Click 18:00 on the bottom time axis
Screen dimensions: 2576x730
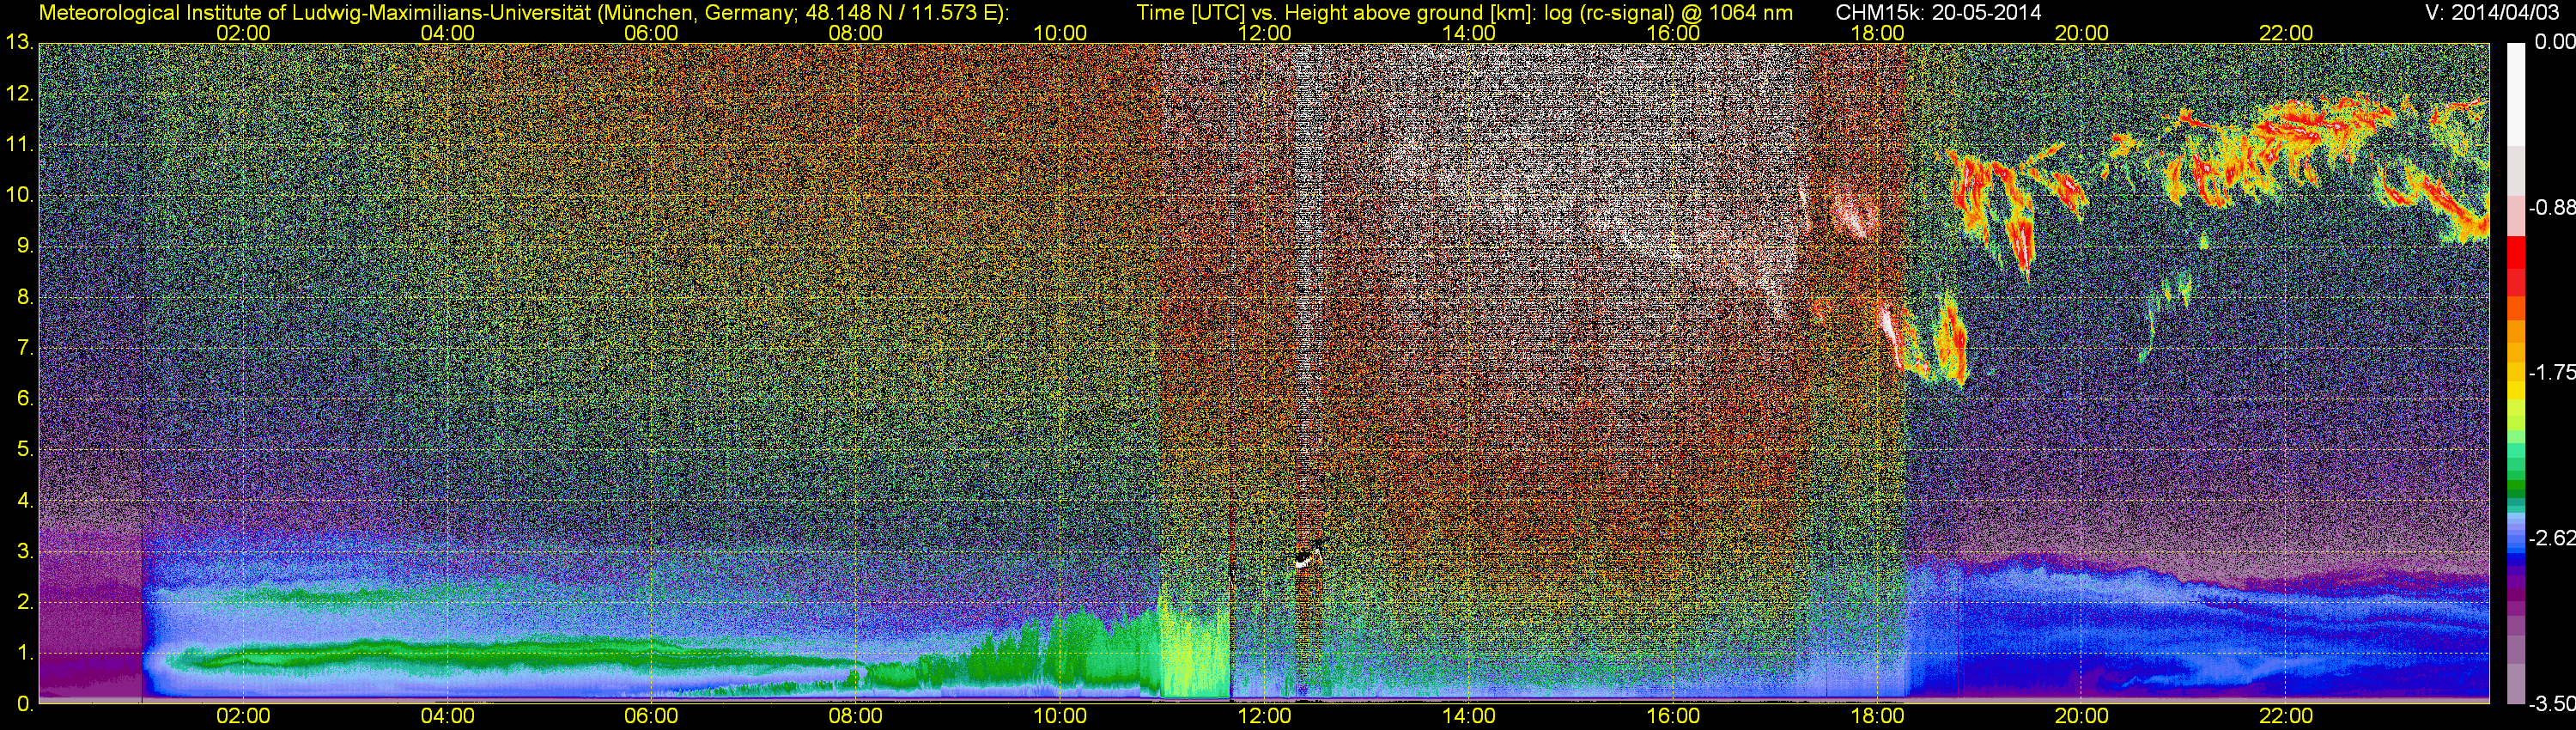pos(1877,716)
